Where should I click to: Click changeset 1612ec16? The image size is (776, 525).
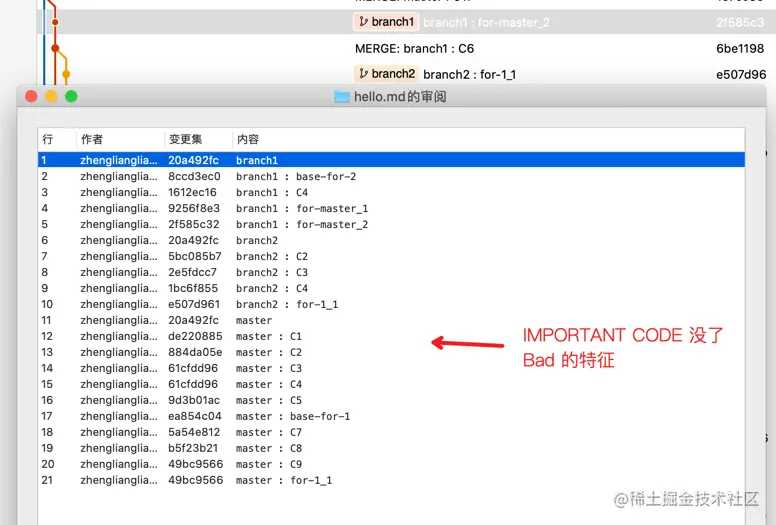pyautogui.click(x=192, y=192)
